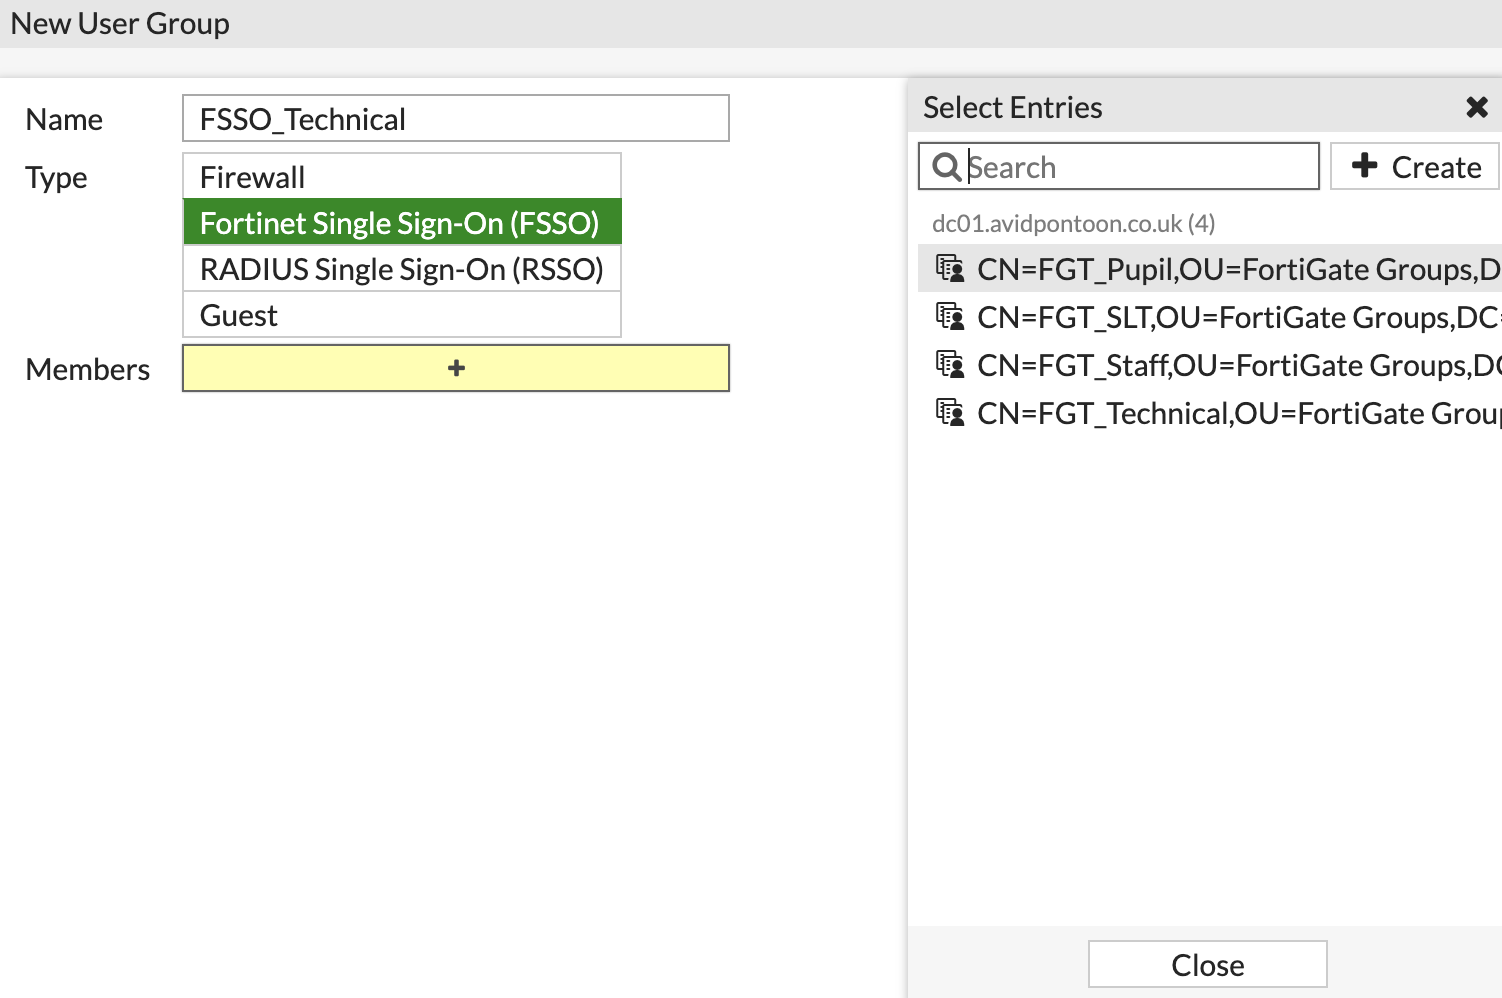
Task: Select Fortinet Single Sign-On (FSSO) type
Action: pyautogui.click(x=402, y=222)
